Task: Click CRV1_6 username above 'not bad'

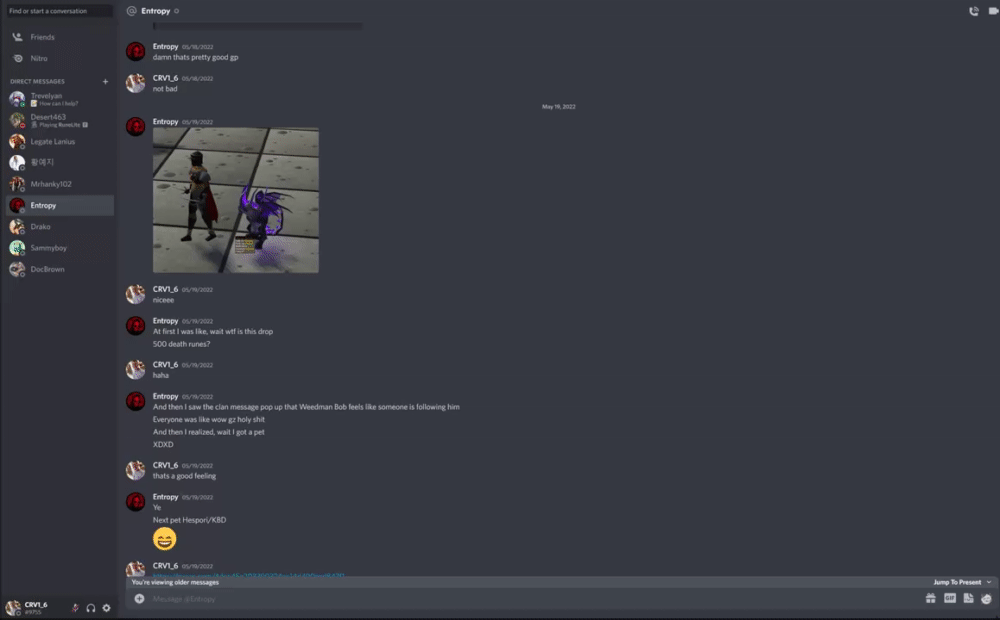Action: click(x=165, y=78)
